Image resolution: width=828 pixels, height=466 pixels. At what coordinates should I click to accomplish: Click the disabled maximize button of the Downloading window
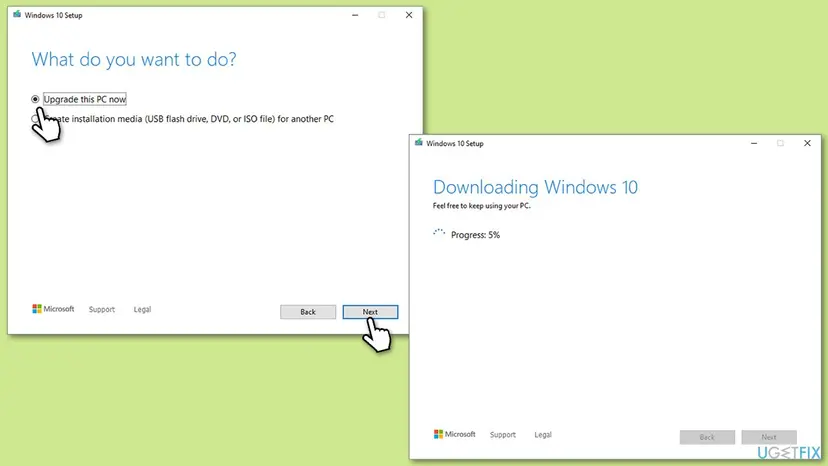[780, 143]
